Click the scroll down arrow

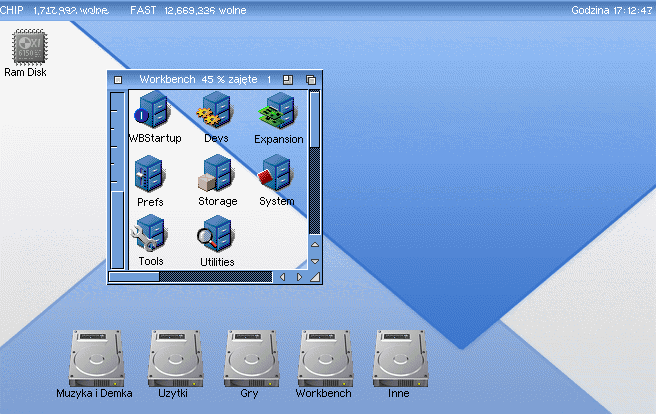click(x=315, y=261)
